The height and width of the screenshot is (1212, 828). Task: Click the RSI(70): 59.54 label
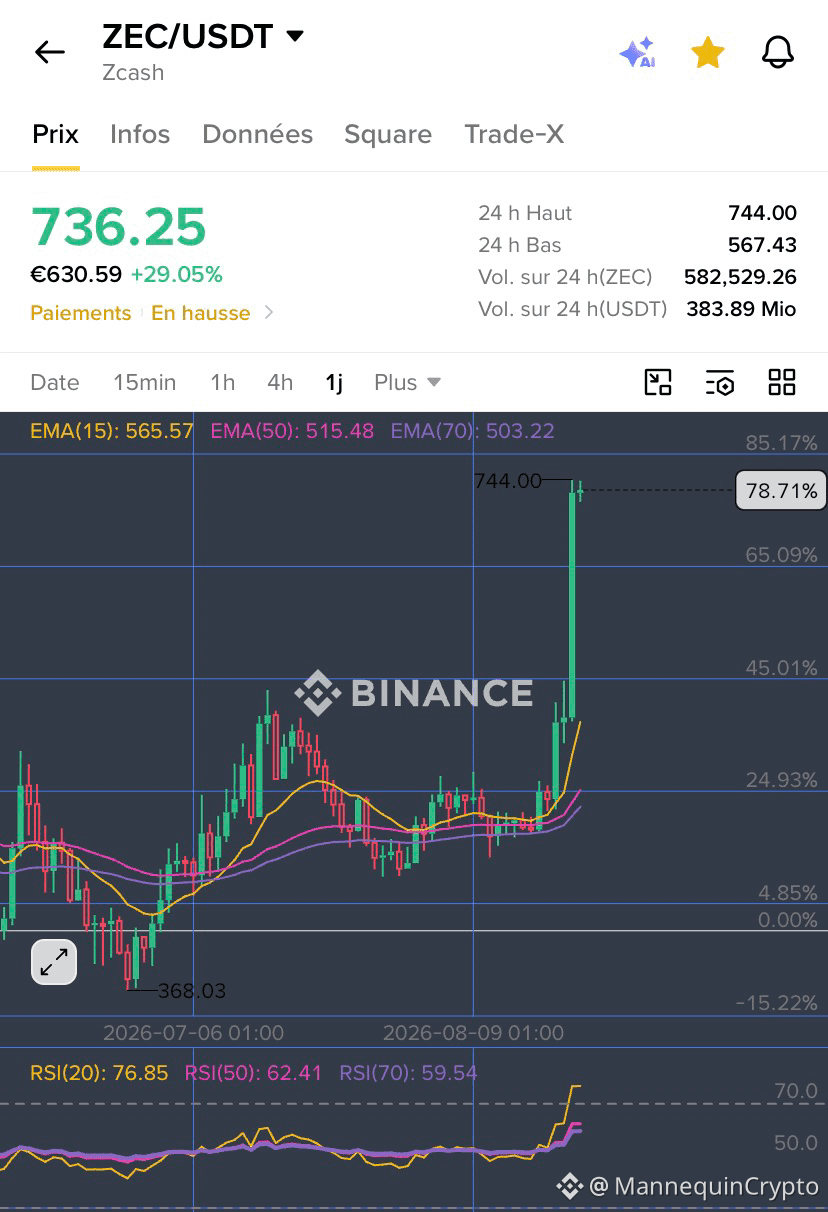pyautogui.click(x=409, y=1073)
